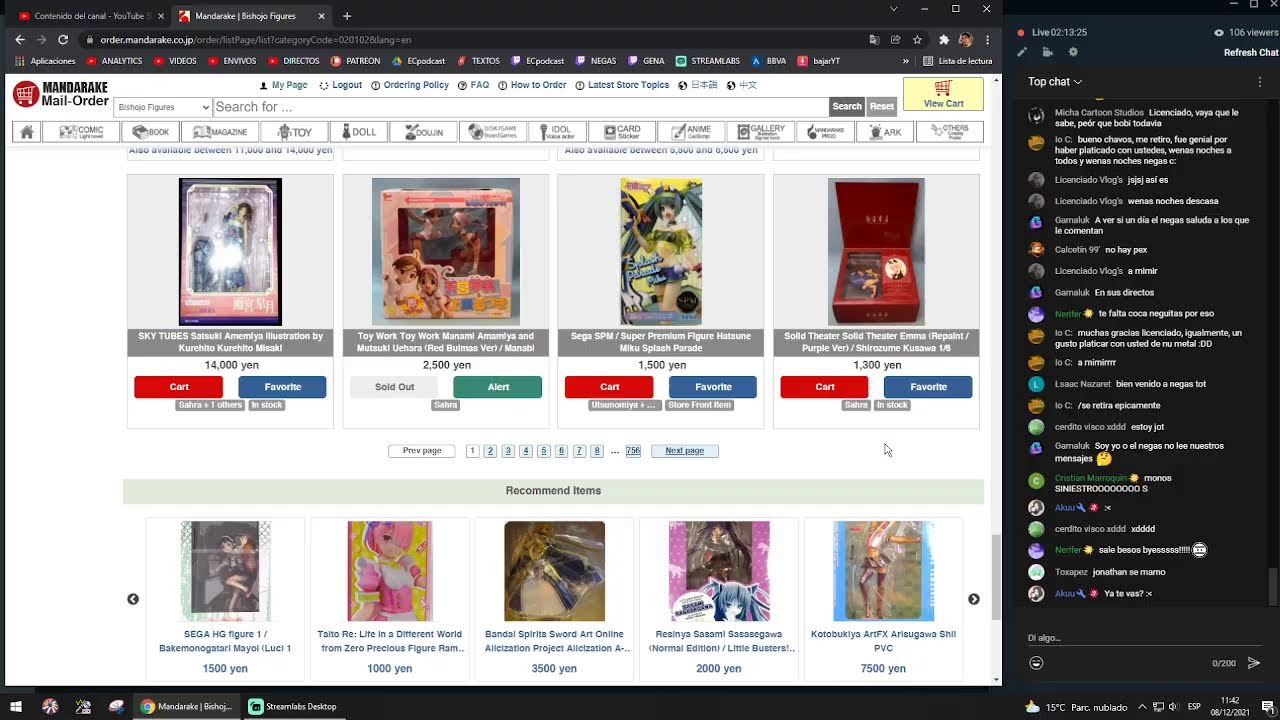
Task: Open Chrome Mandarake window from taskbar
Action: [x=187, y=706]
